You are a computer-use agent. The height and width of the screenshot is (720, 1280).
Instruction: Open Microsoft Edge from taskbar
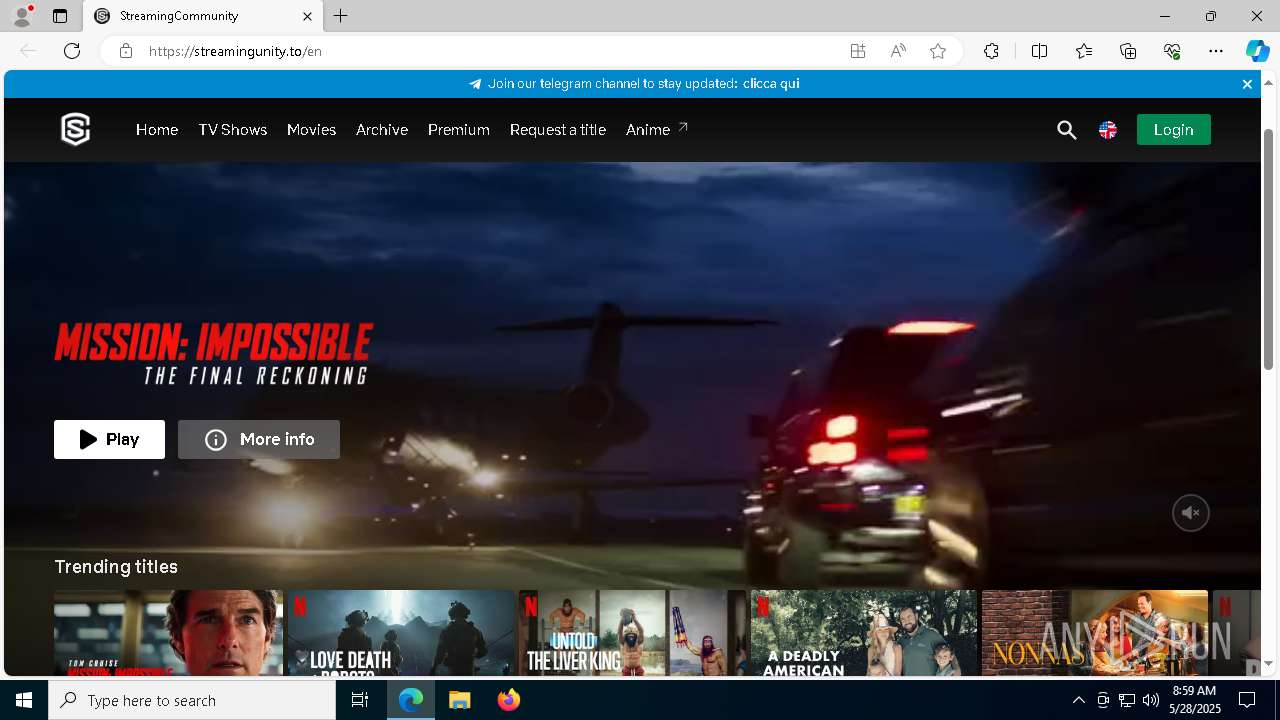pos(411,700)
